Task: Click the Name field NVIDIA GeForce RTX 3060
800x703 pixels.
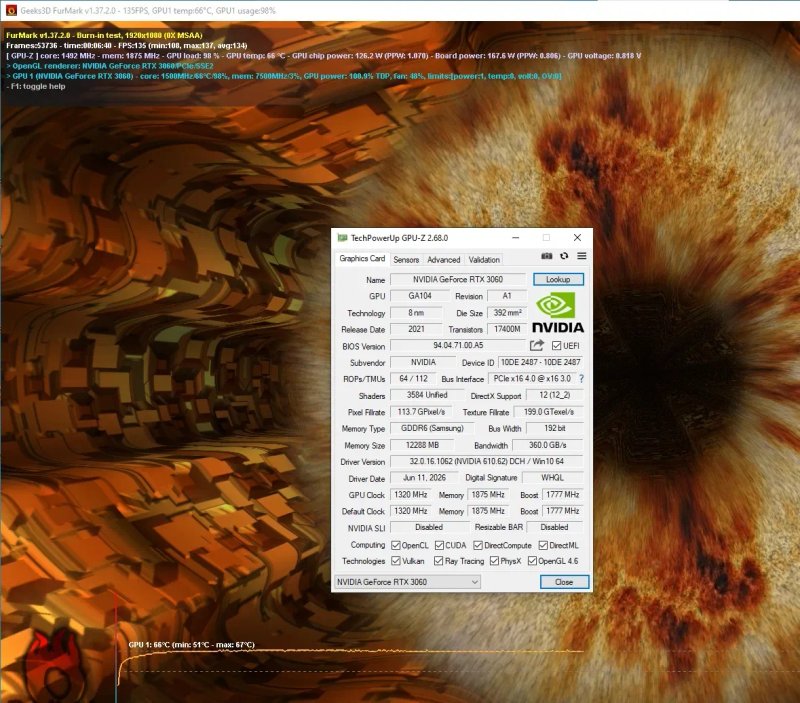Action: (x=458, y=279)
